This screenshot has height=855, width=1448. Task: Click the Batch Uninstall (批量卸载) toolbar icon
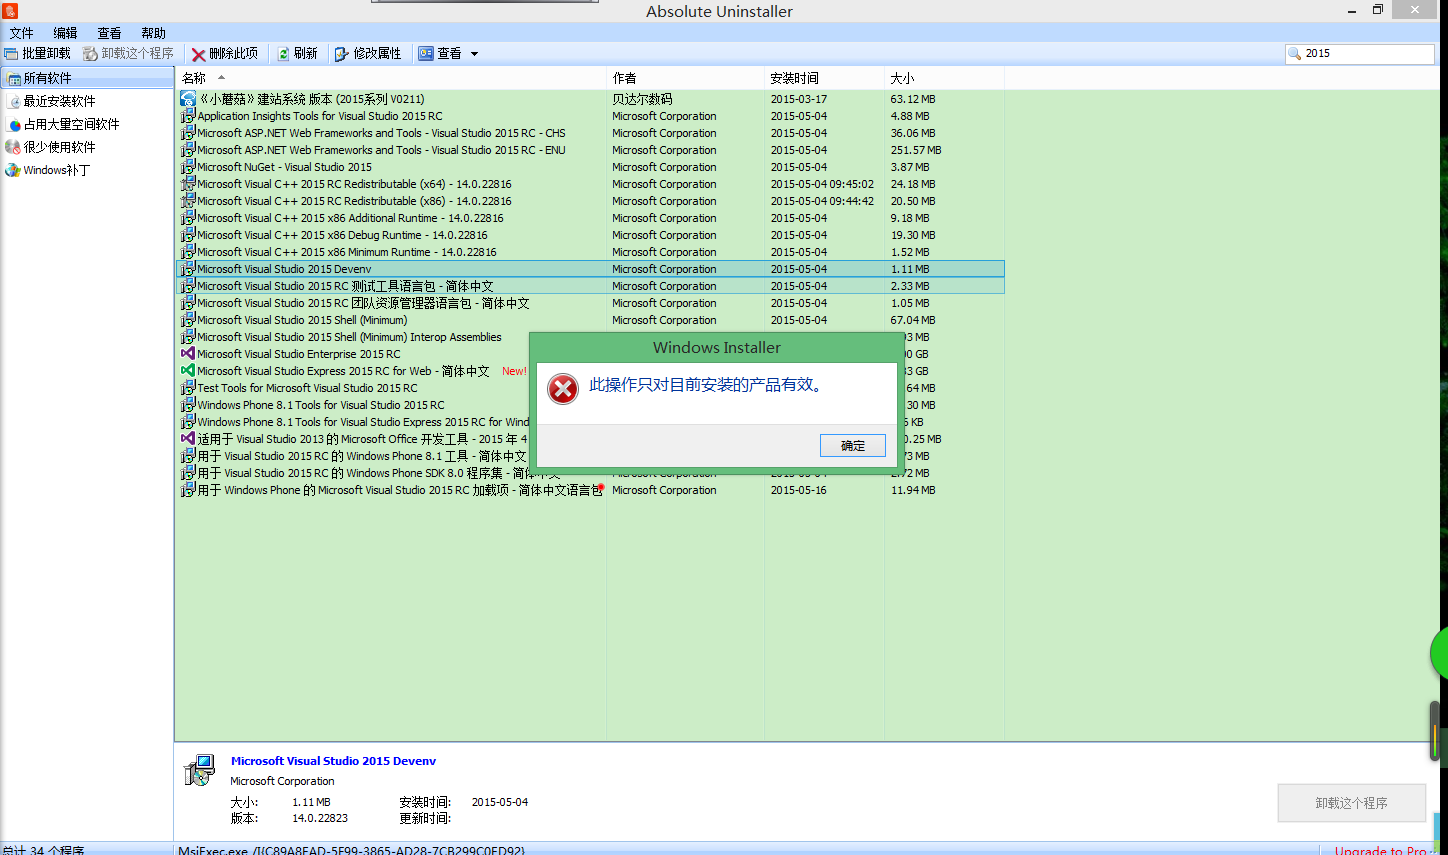pos(11,54)
